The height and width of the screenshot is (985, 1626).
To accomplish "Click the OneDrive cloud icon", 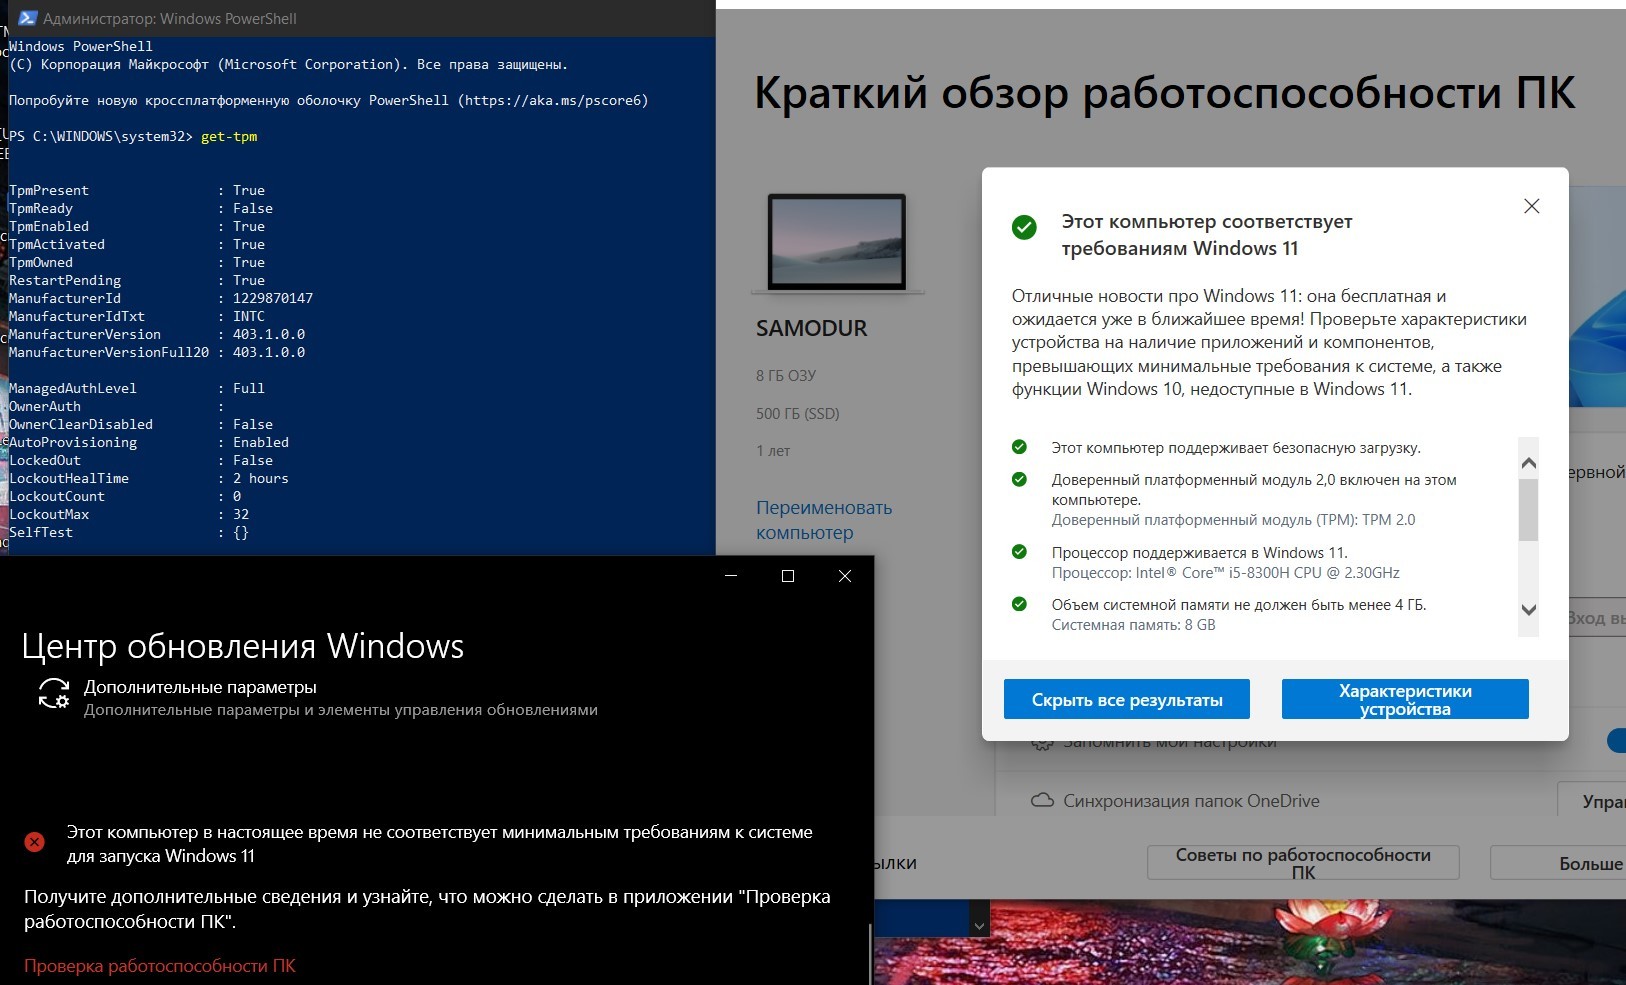I will pos(1042,801).
